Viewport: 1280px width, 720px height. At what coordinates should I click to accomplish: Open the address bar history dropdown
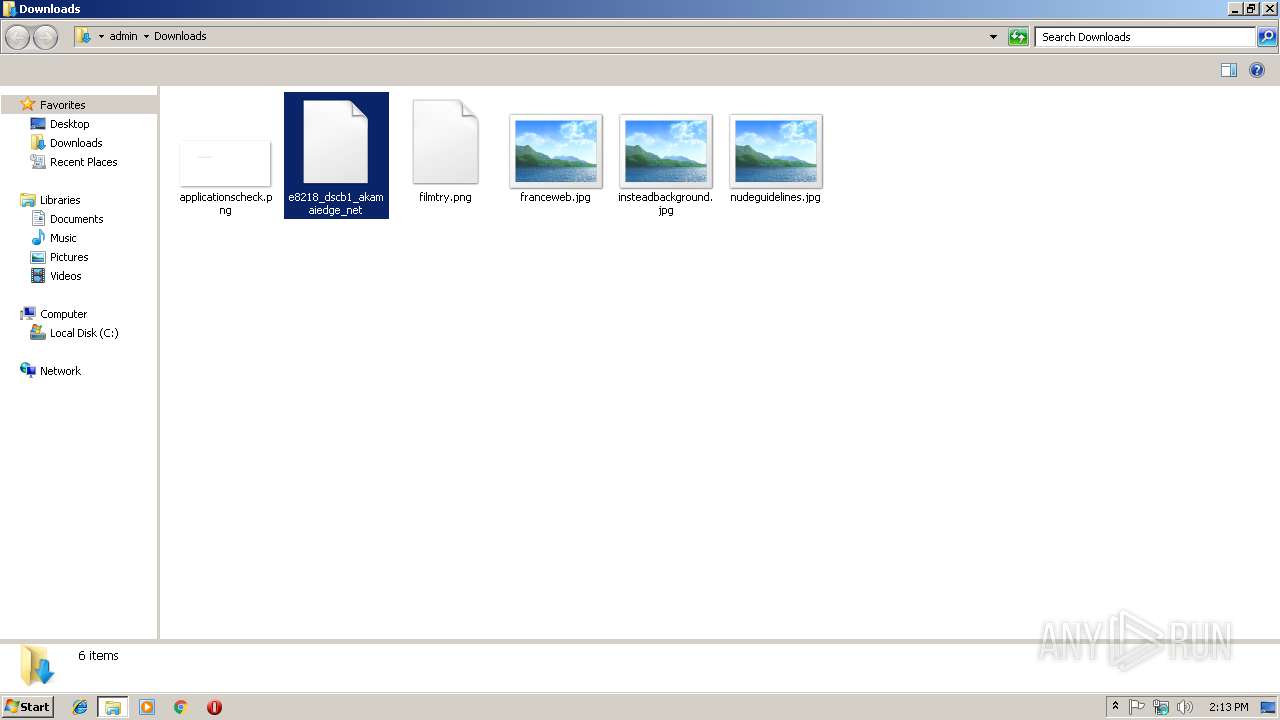(x=993, y=36)
